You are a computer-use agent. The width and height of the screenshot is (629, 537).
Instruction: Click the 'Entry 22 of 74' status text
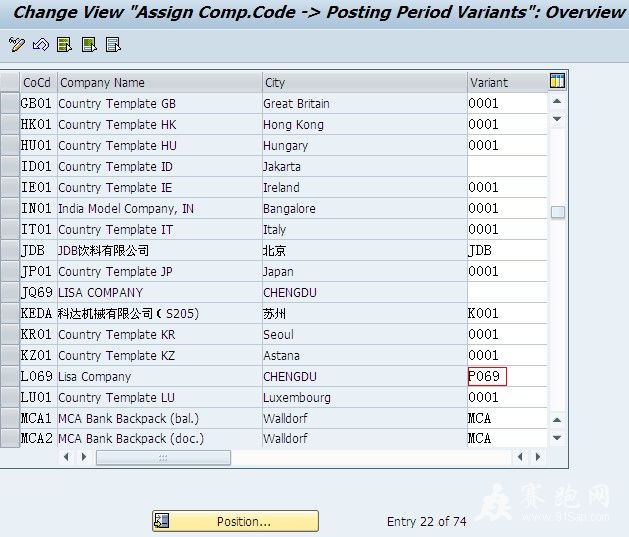(426, 521)
